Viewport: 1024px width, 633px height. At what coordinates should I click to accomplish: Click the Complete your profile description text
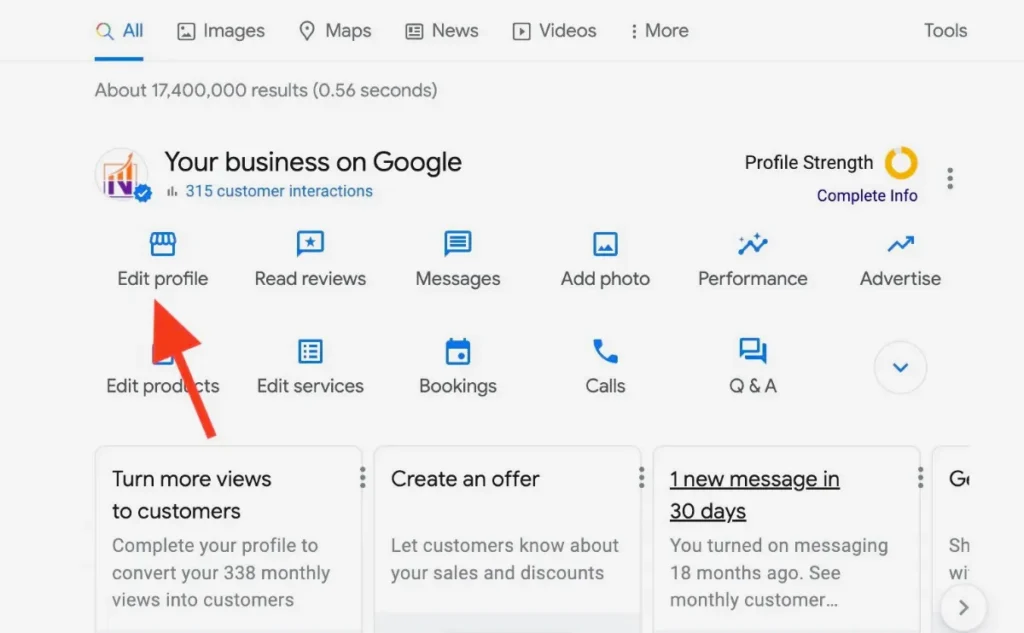coord(221,572)
